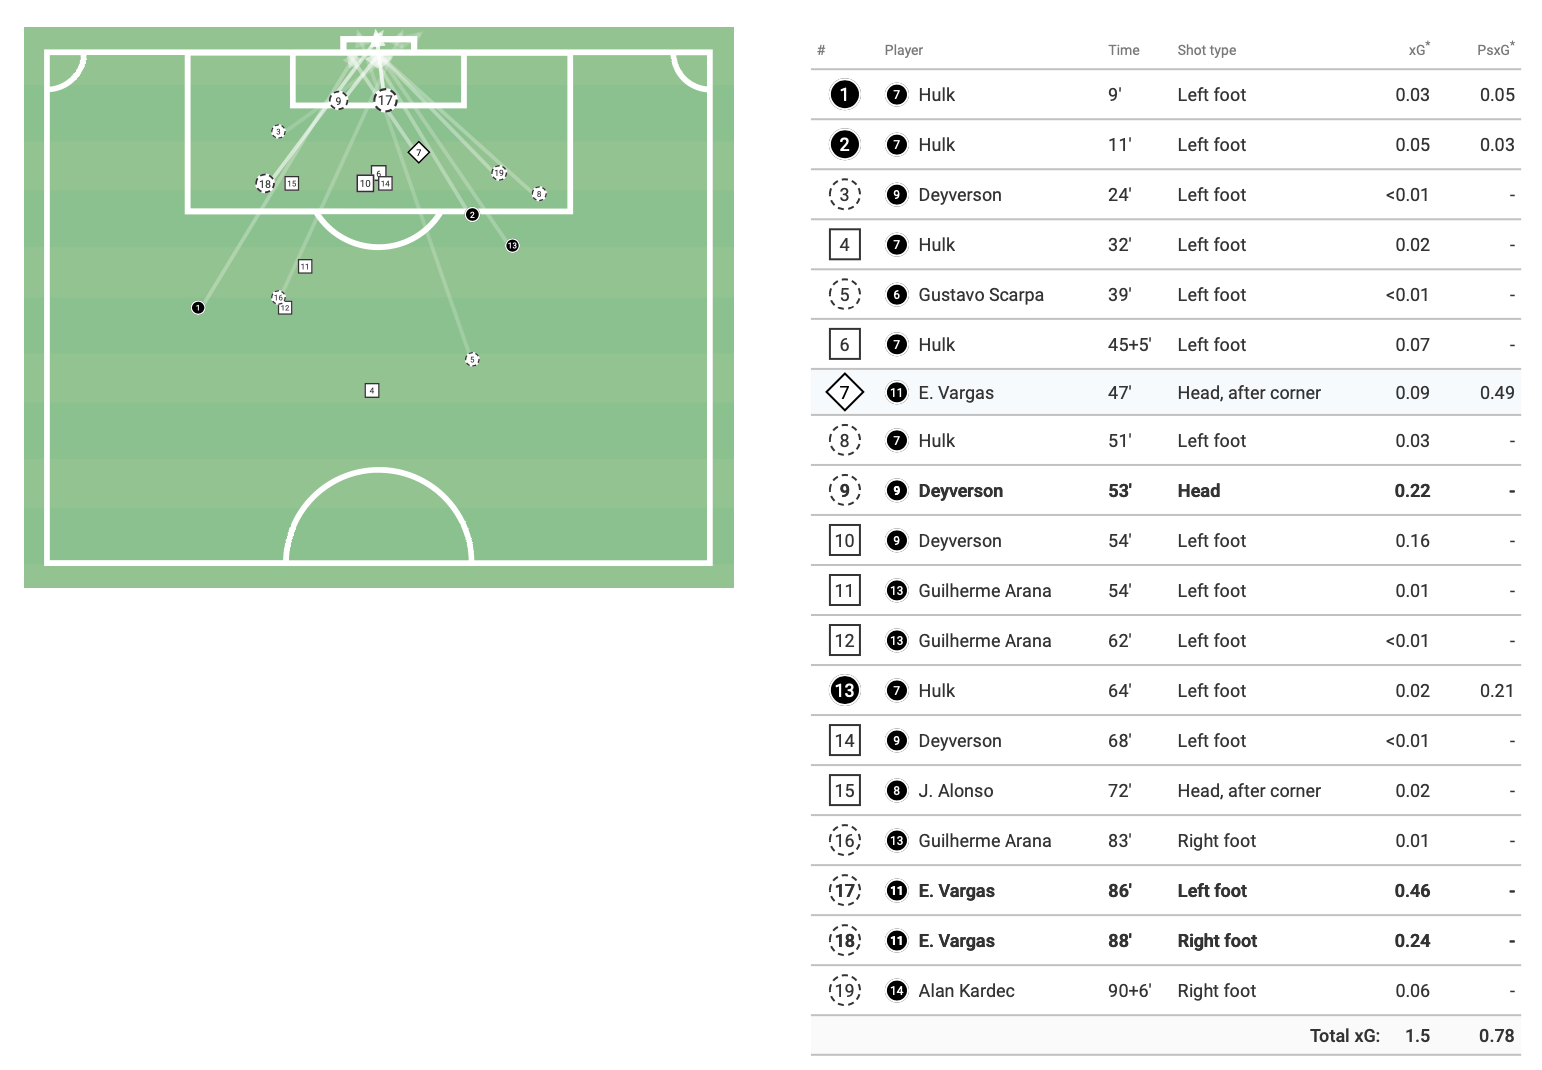Click the Shot type column header

1206,50
